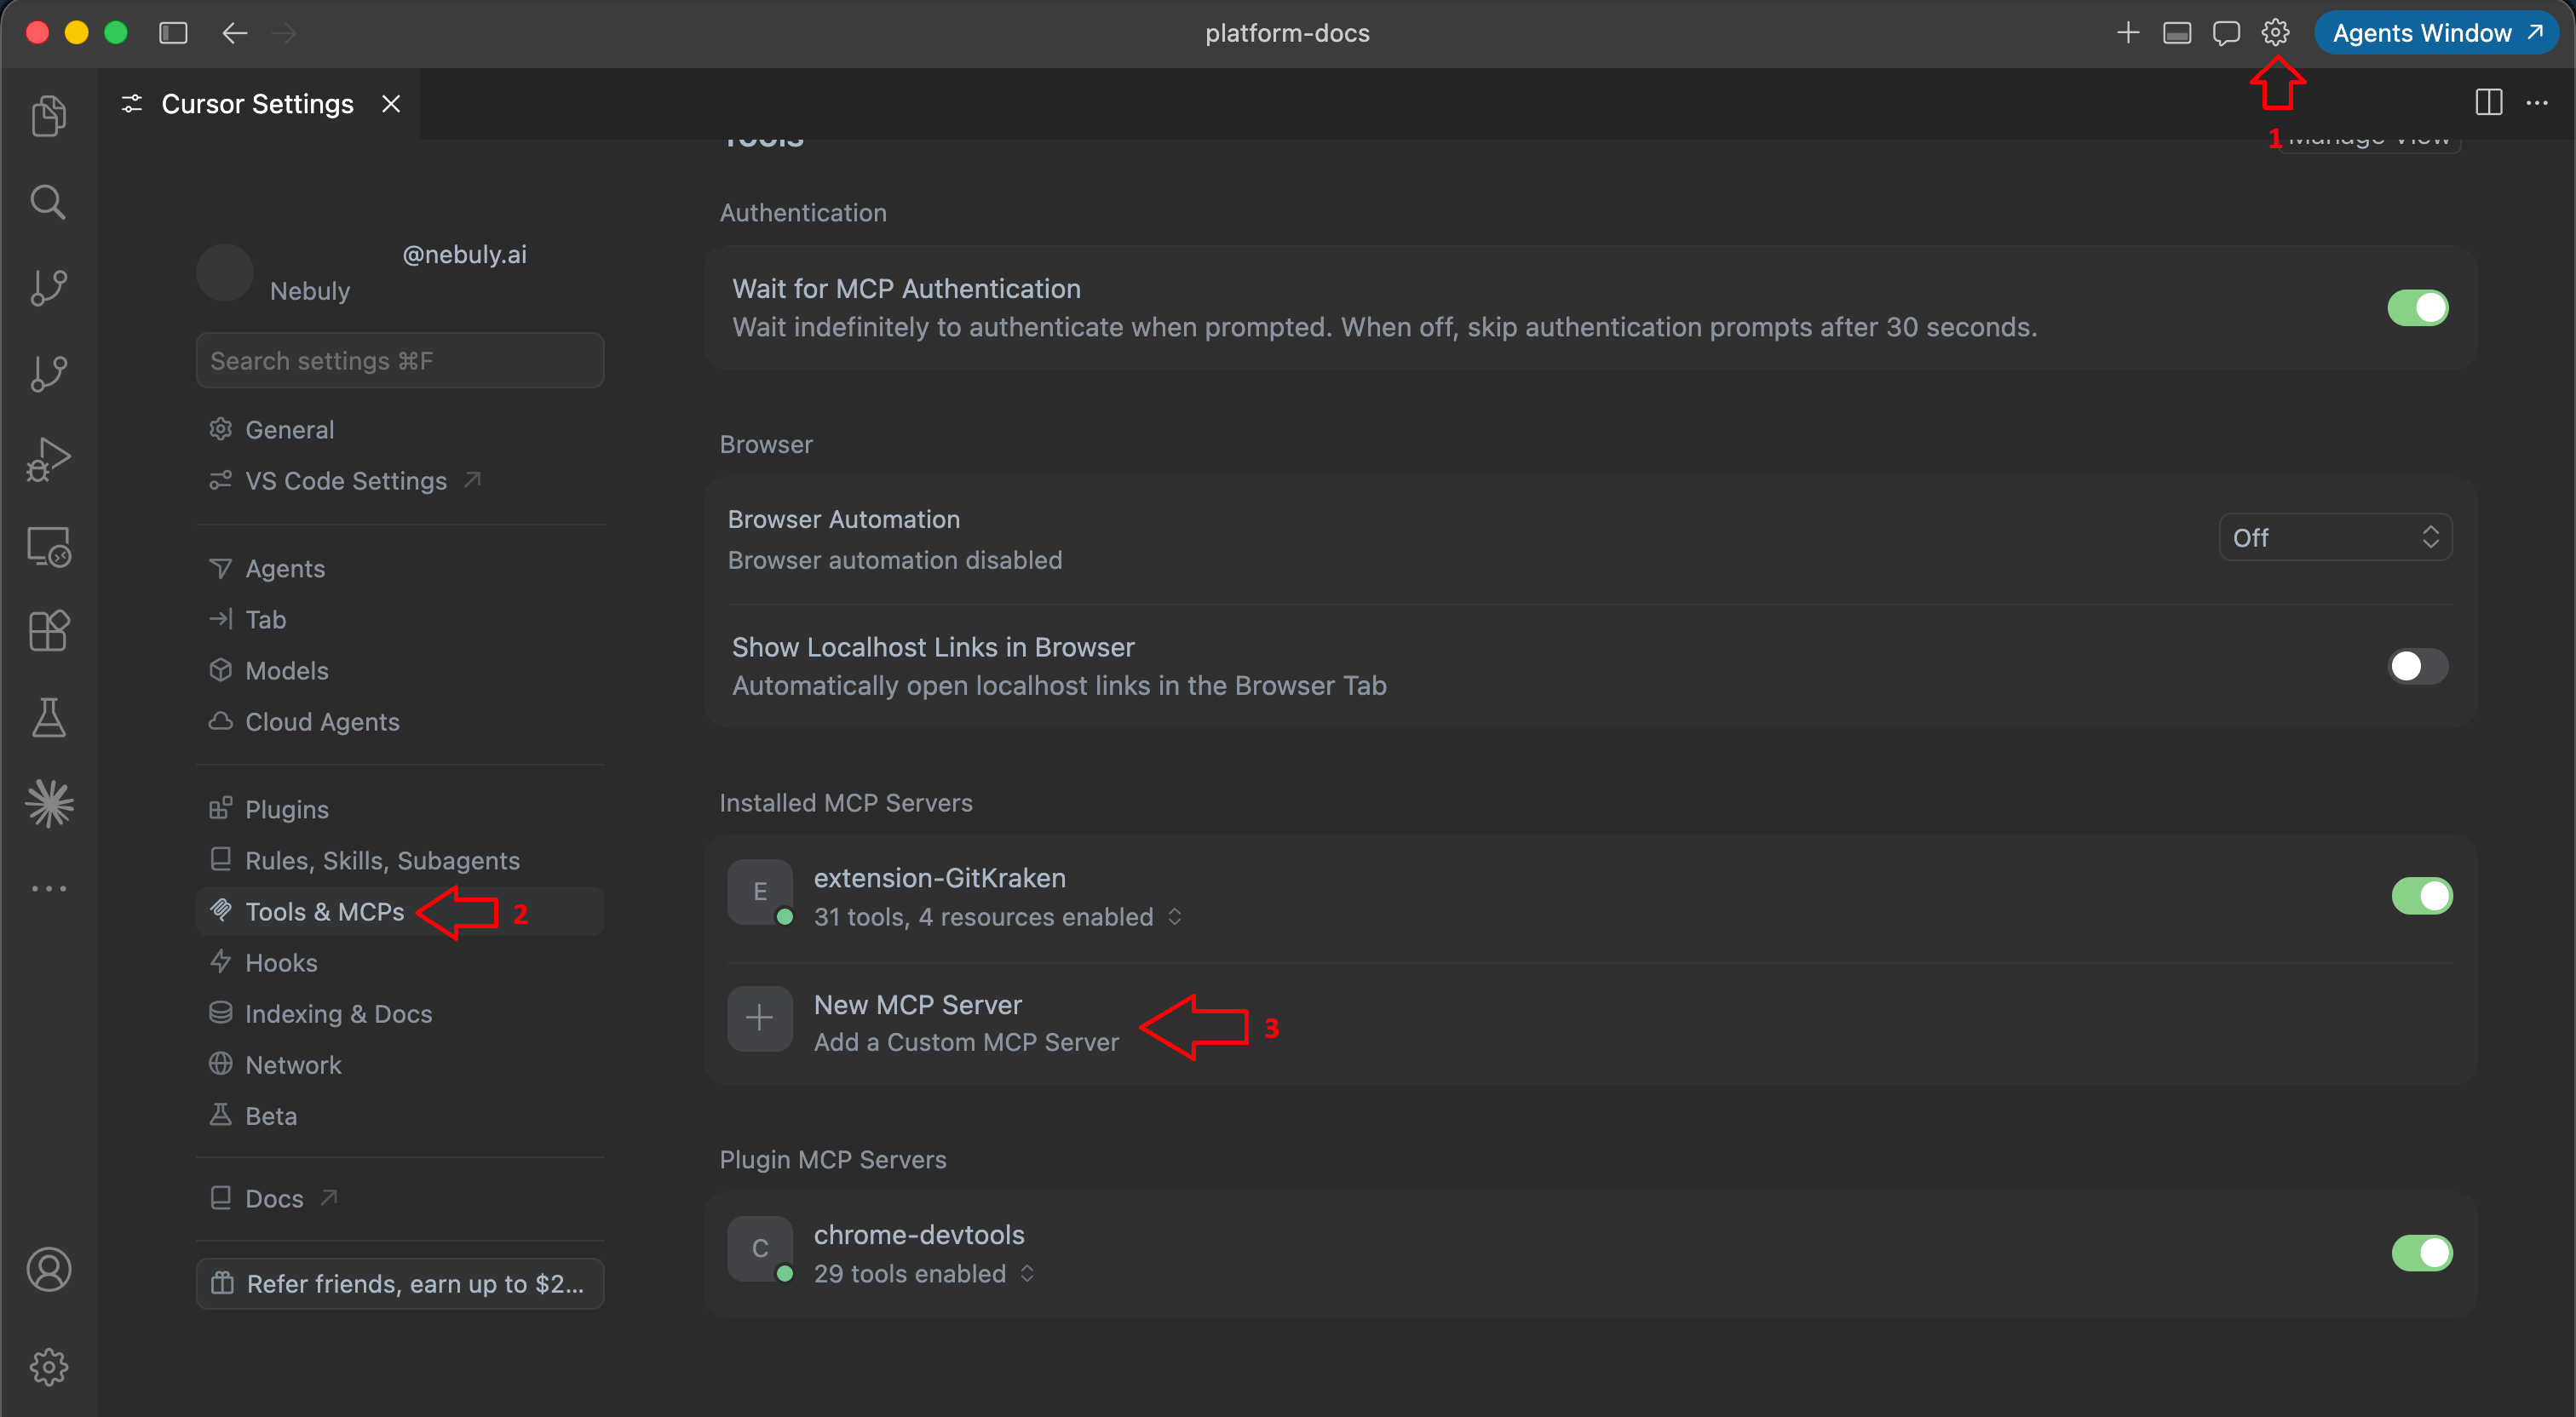This screenshot has height=1417, width=2576.
Task: Open Cursor settings gear in title bar
Action: [x=2275, y=33]
